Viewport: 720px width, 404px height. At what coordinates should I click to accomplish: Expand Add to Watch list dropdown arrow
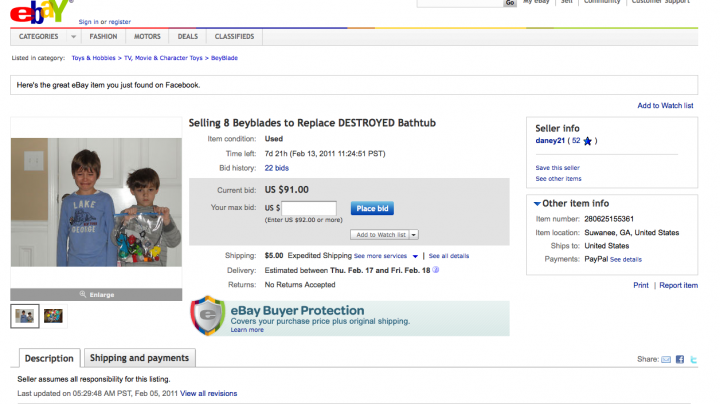pos(414,234)
